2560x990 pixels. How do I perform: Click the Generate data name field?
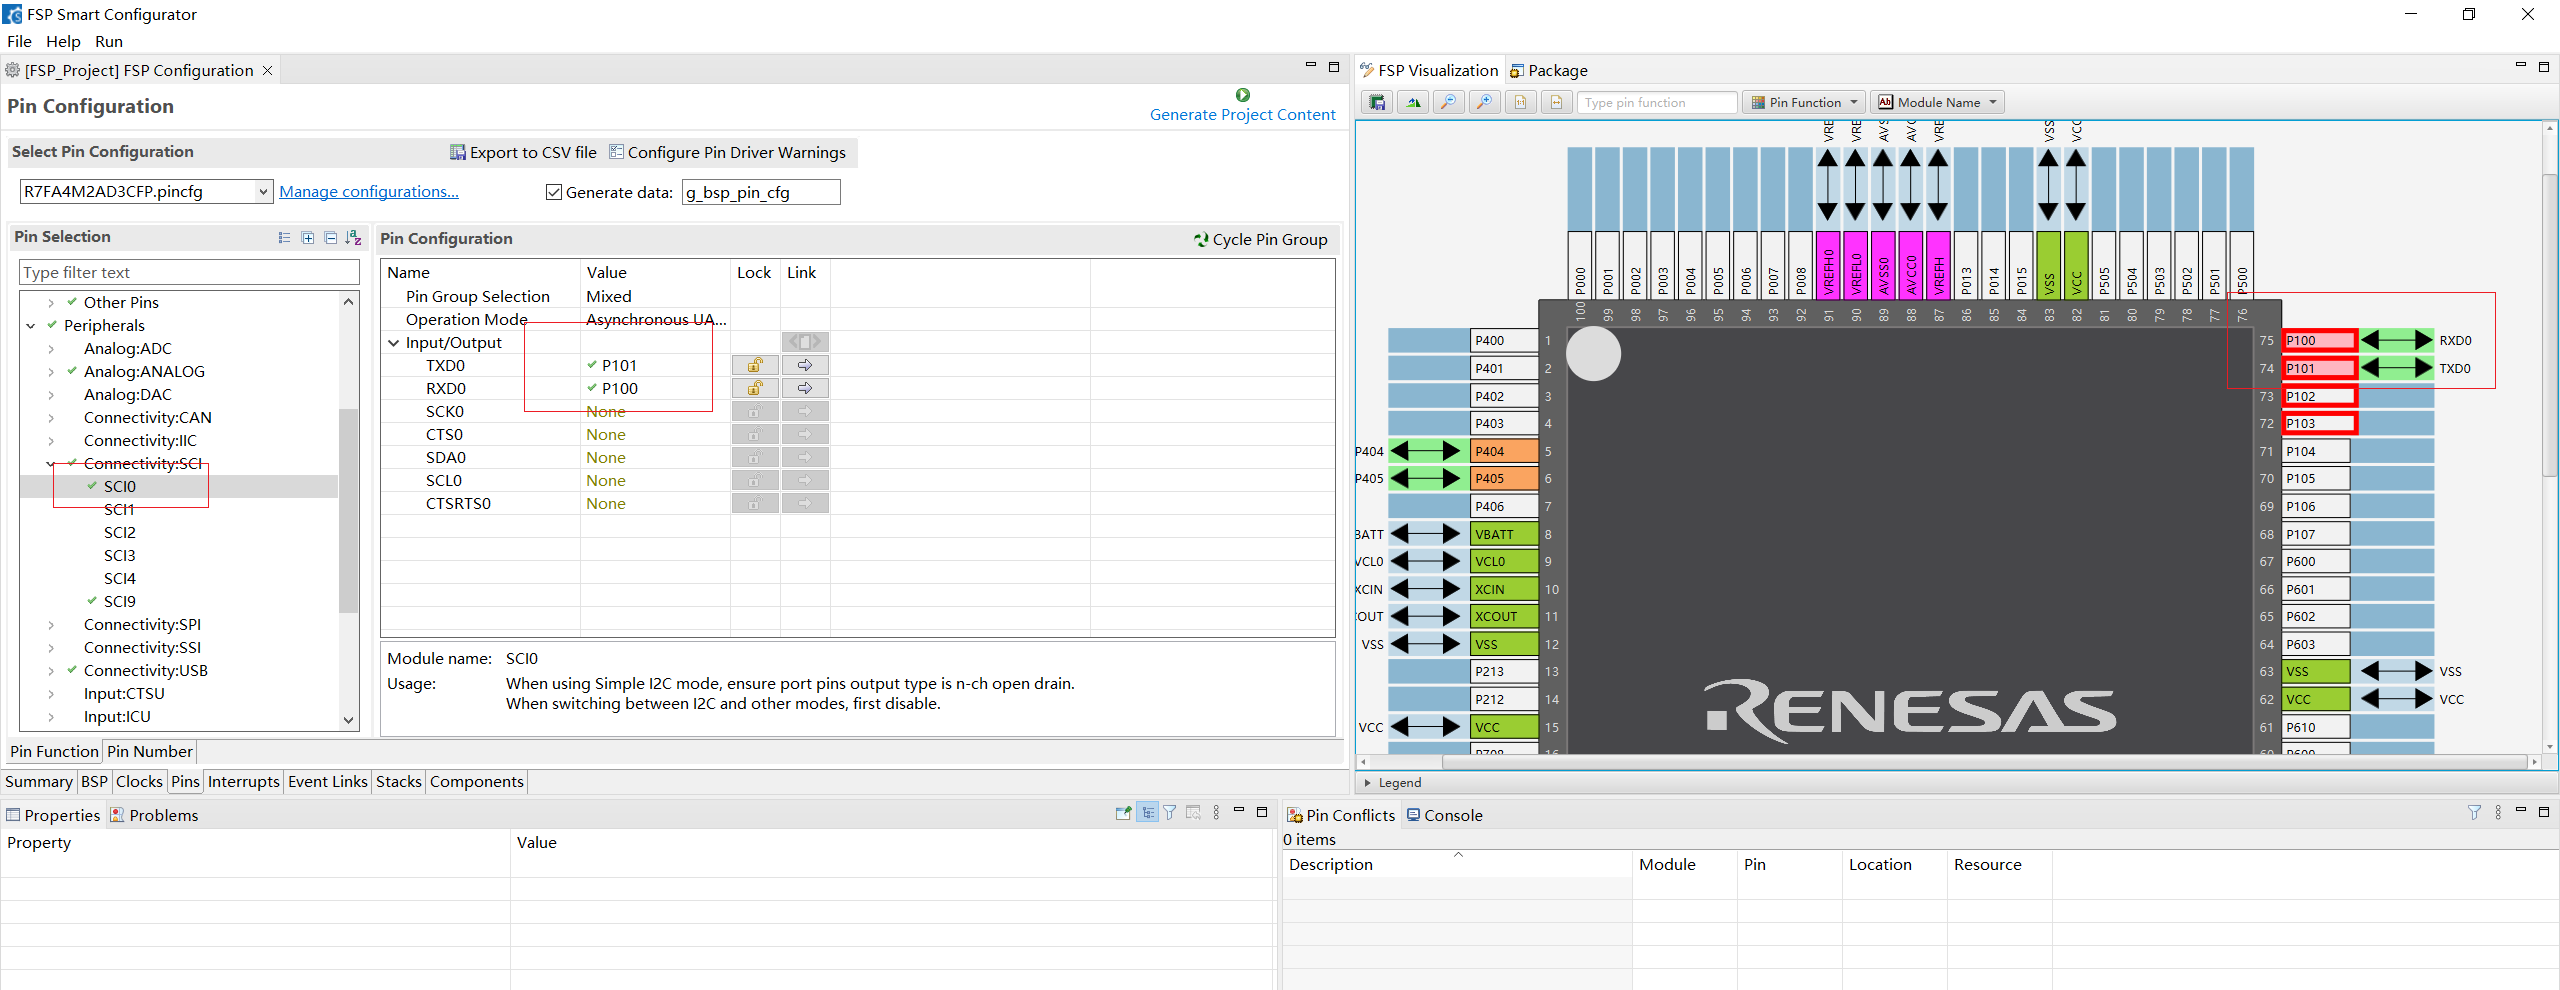tap(760, 192)
